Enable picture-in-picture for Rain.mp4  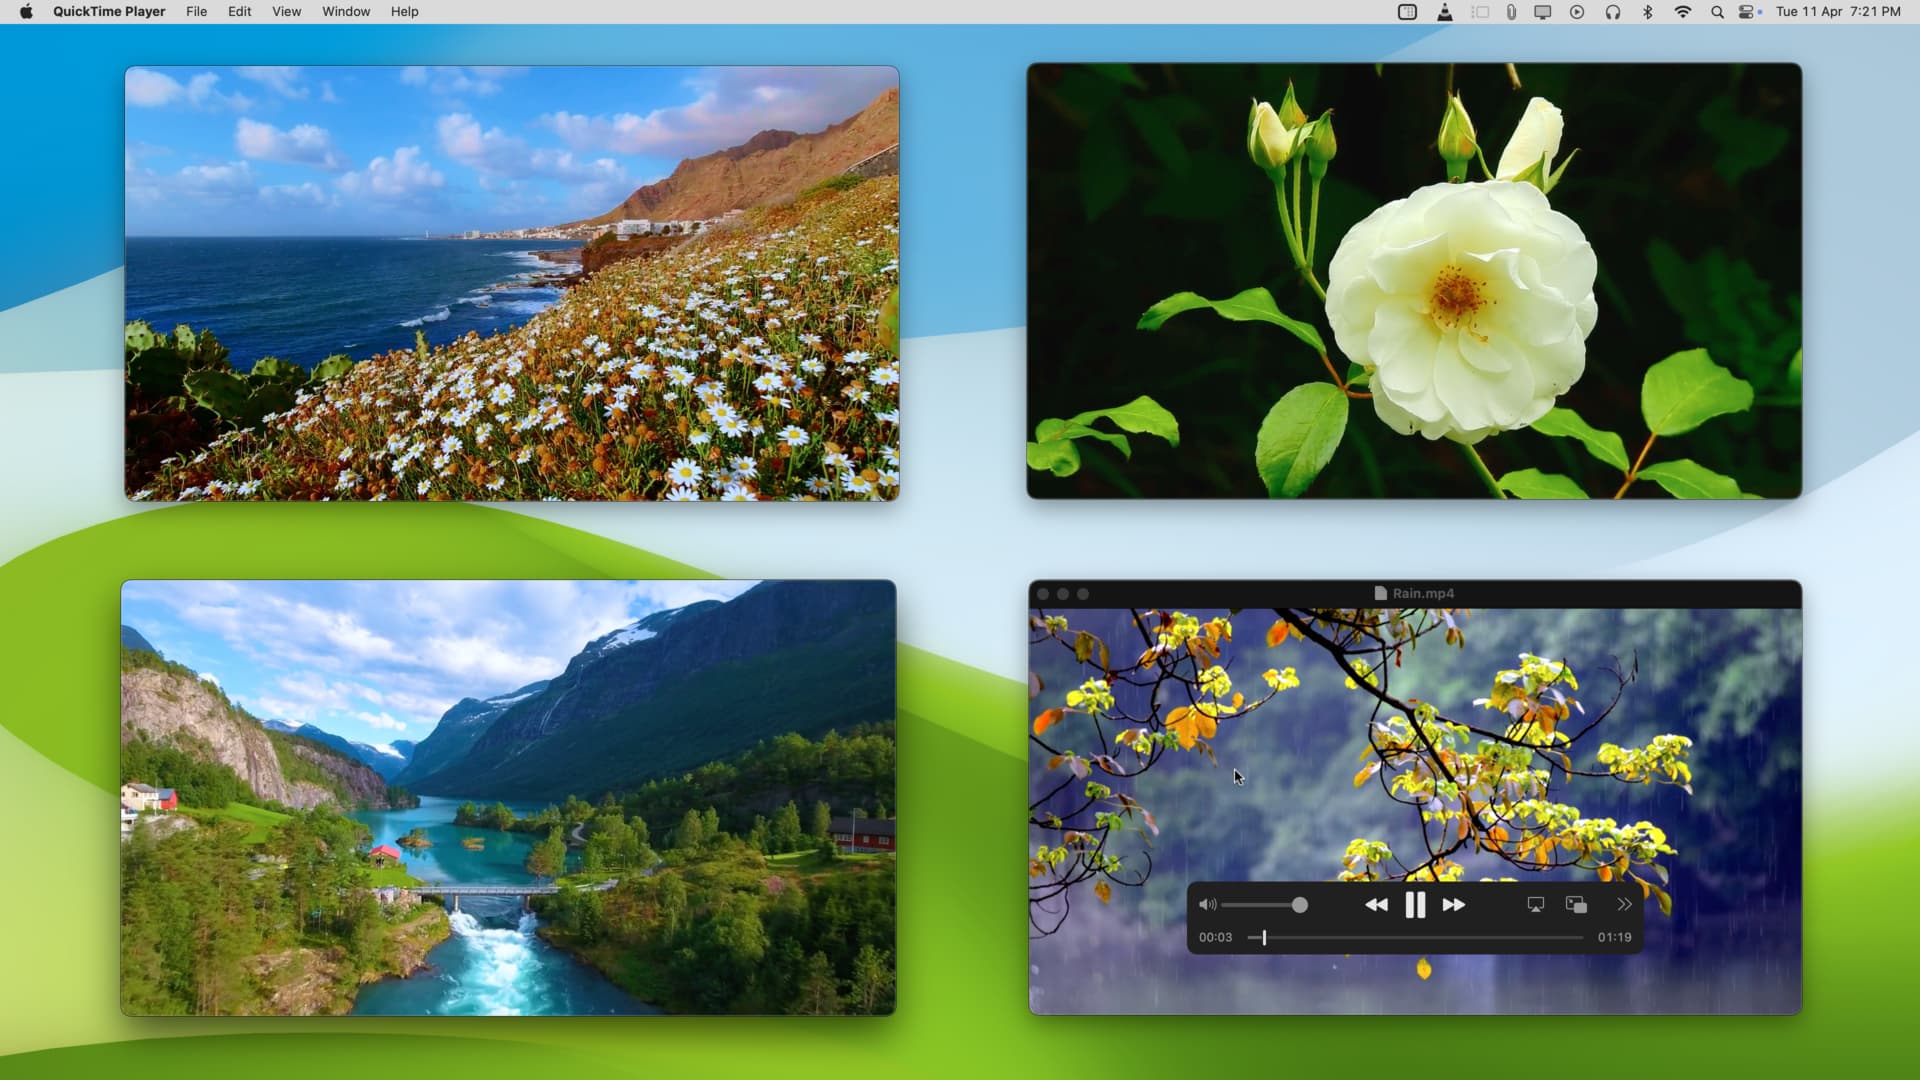coord(1577,905)
